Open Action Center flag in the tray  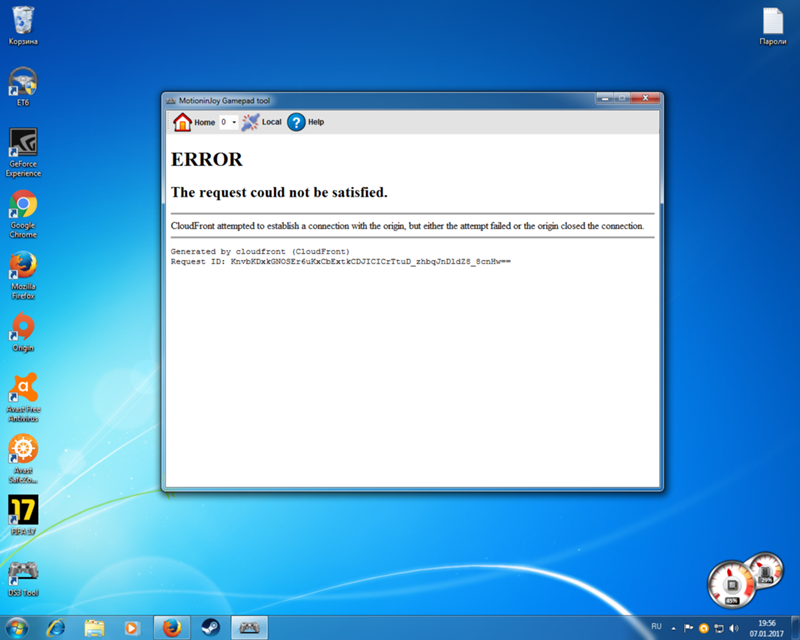(x=688, y=628)
